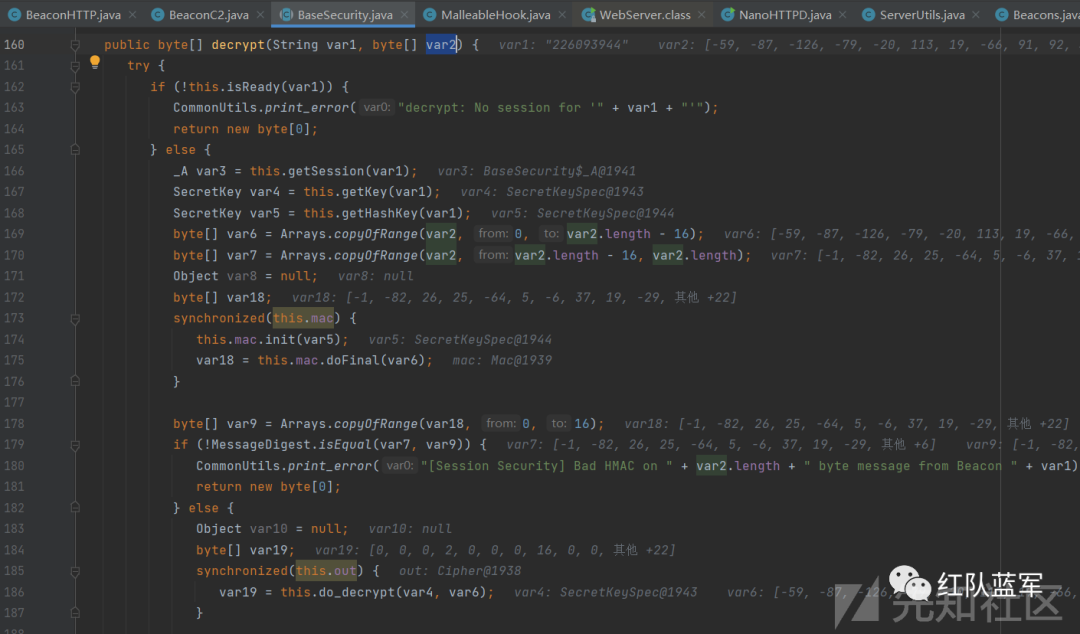Switch to the BeaconHTTP.java tab

(73, 14)
